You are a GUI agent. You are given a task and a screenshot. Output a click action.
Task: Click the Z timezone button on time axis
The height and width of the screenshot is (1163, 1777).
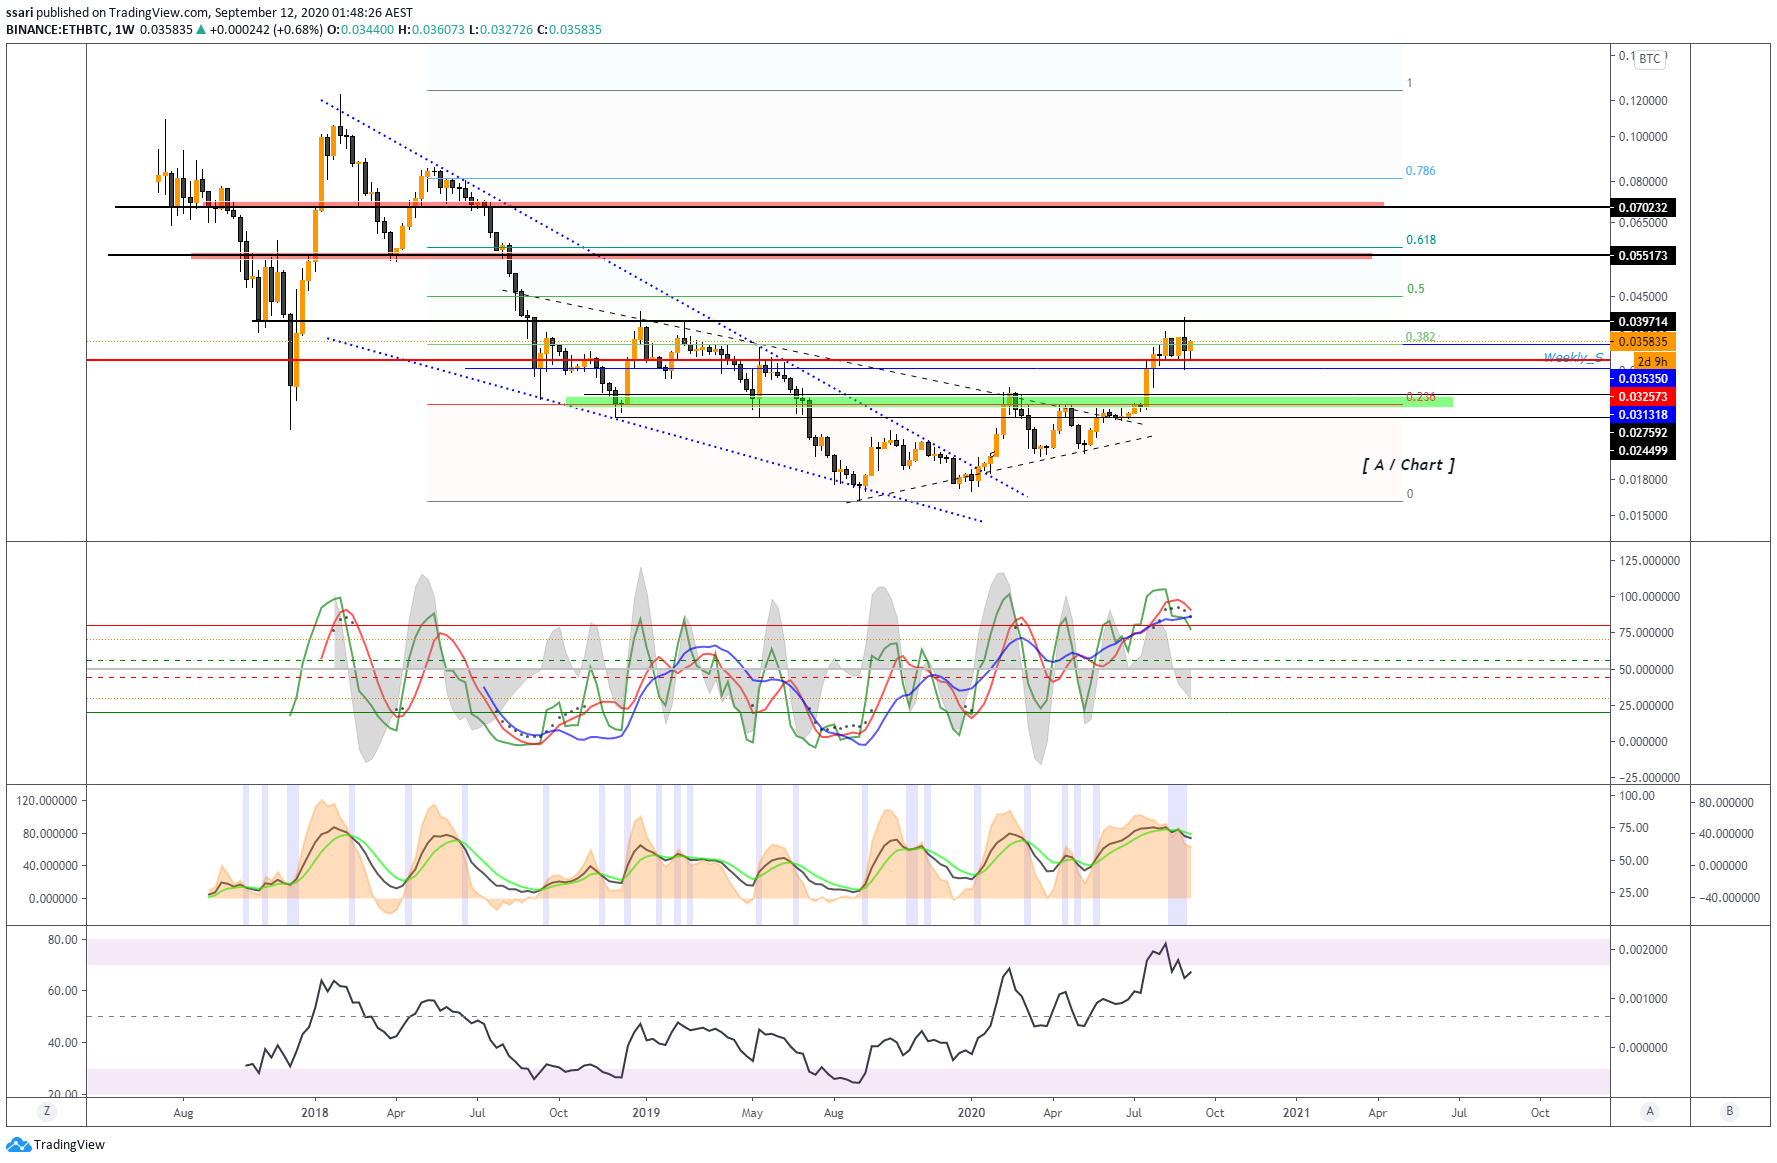coord(46,1111)
